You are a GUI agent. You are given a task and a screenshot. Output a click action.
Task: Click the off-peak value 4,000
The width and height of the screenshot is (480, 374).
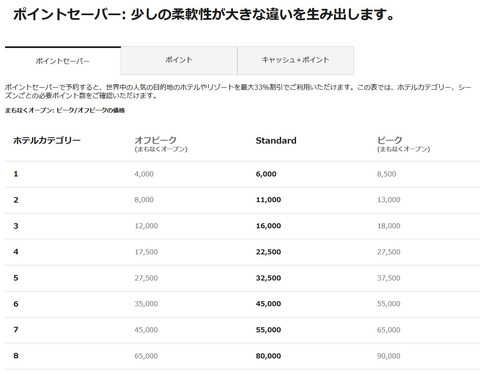tap(144, 174)
